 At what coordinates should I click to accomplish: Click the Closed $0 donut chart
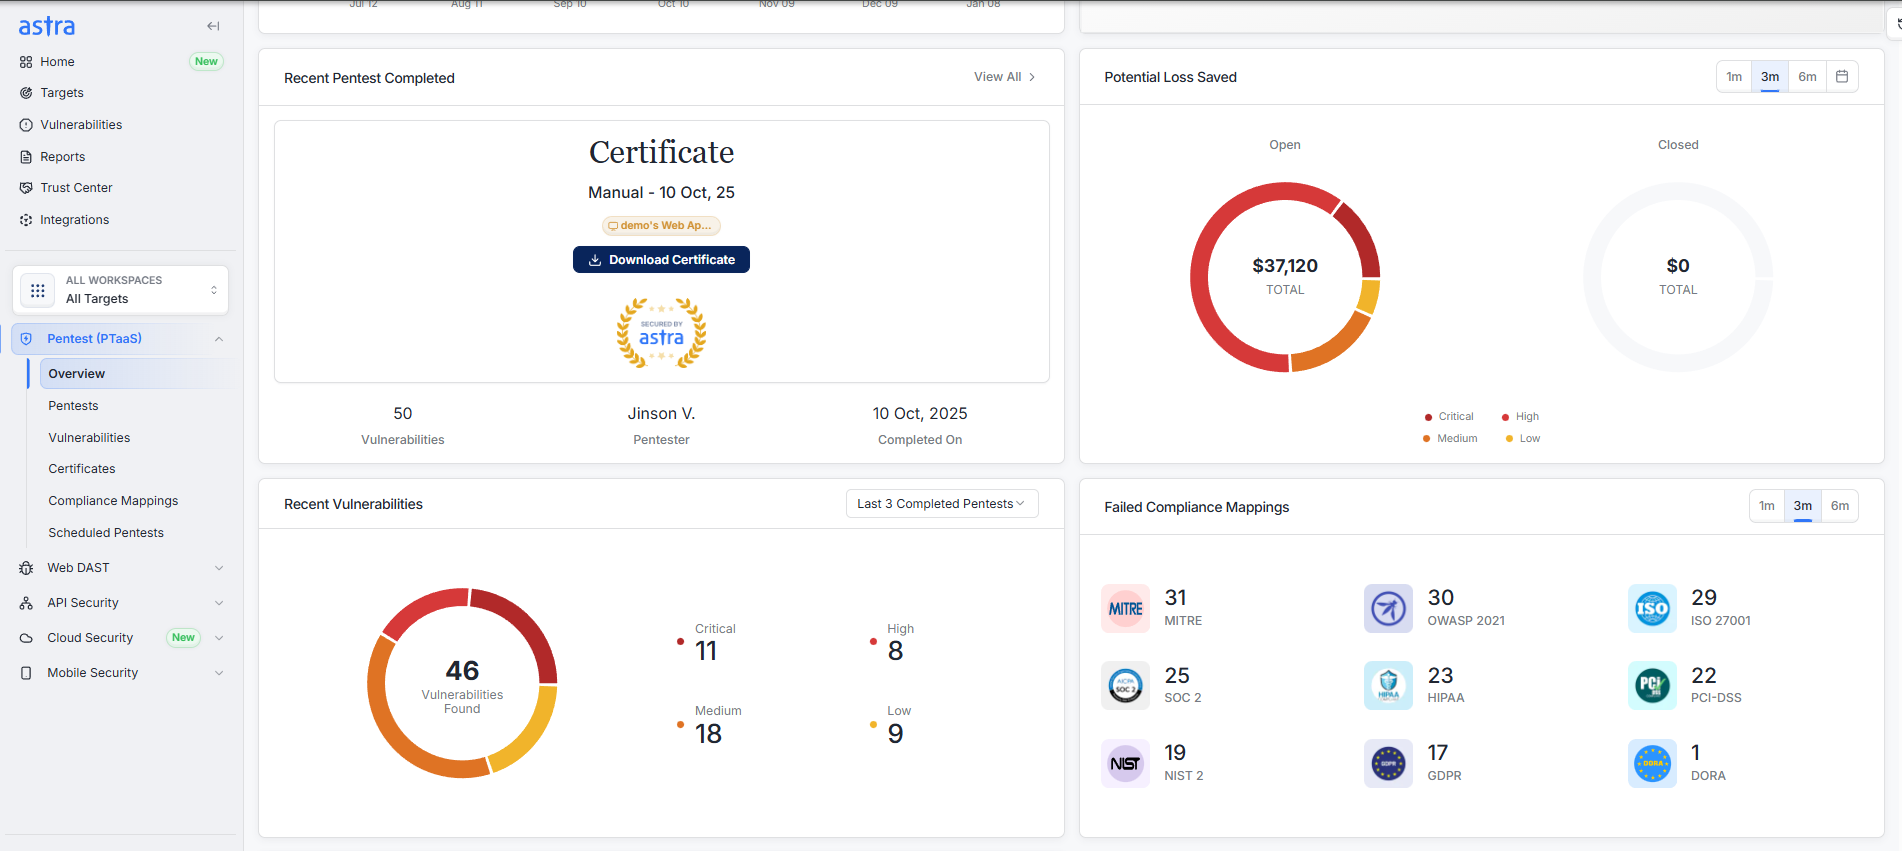[x=1678, y=277]
